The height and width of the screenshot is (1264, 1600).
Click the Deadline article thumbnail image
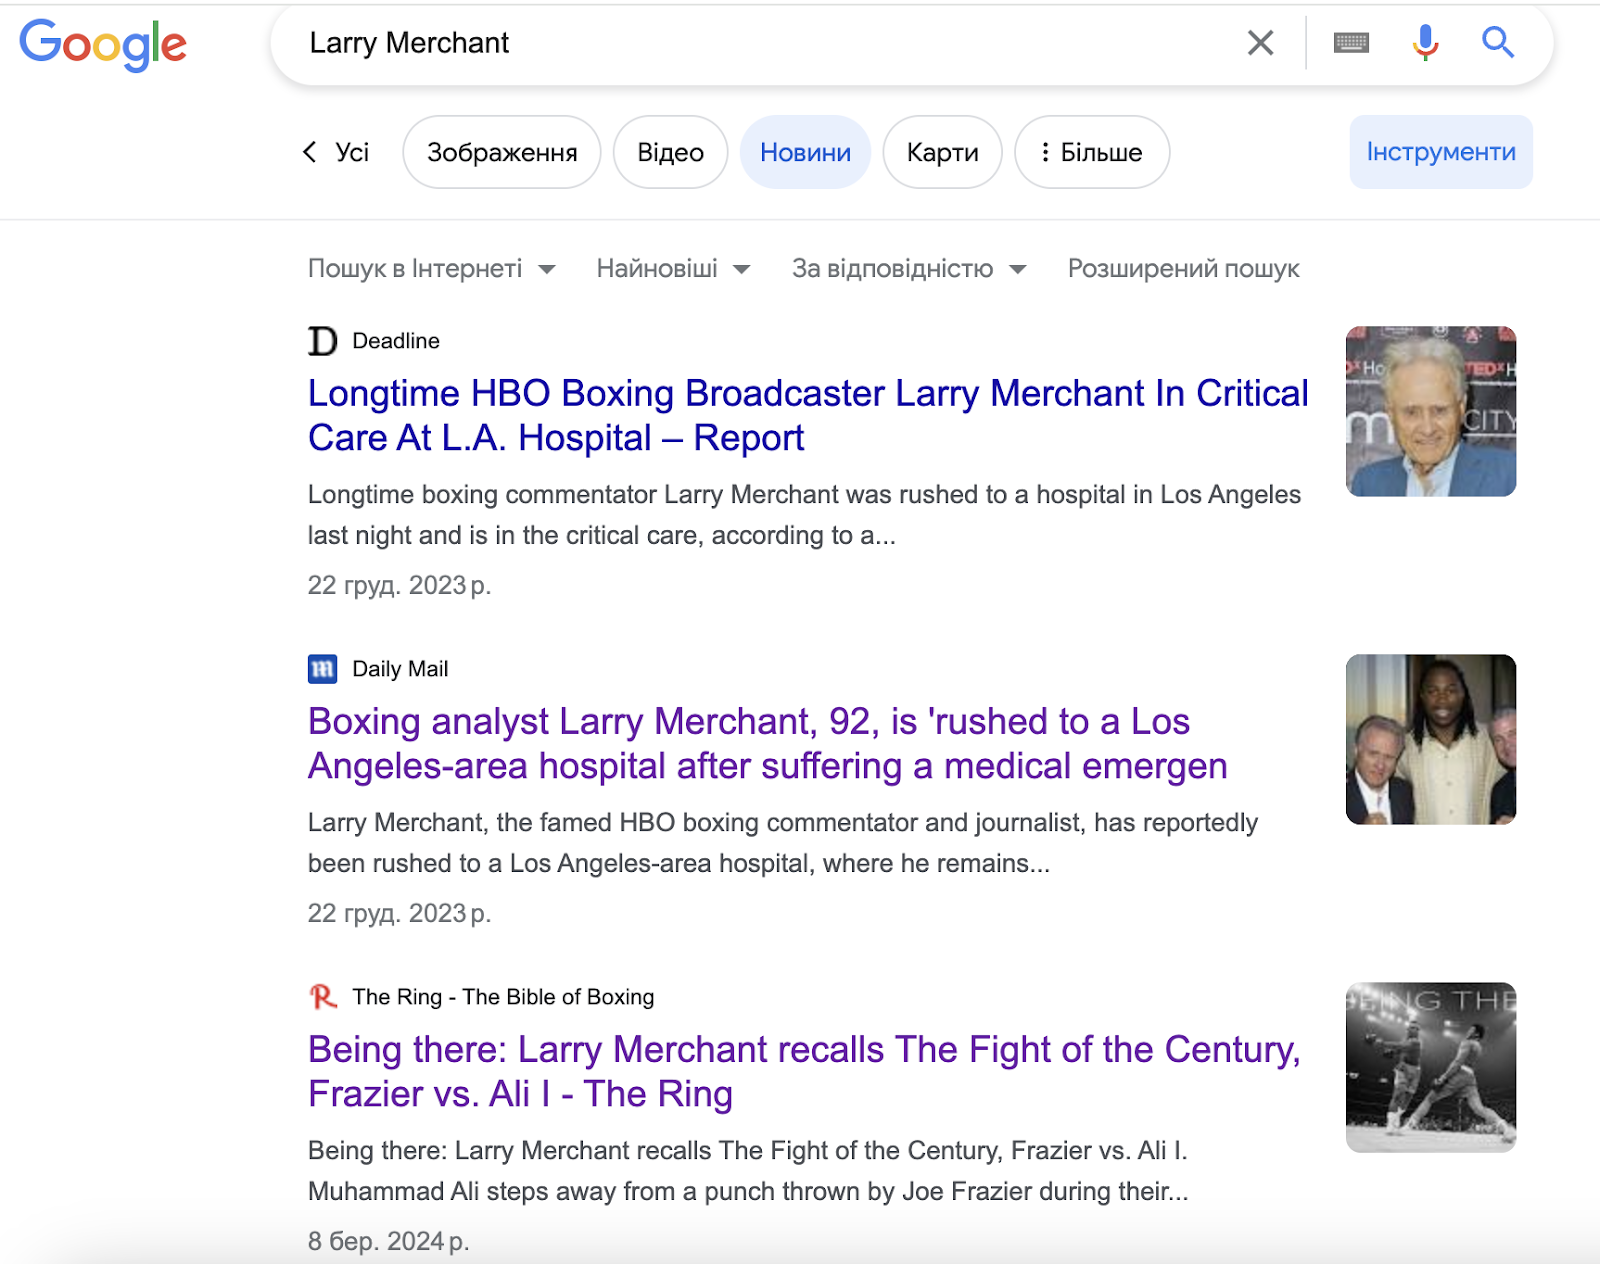pos(1431,411)
